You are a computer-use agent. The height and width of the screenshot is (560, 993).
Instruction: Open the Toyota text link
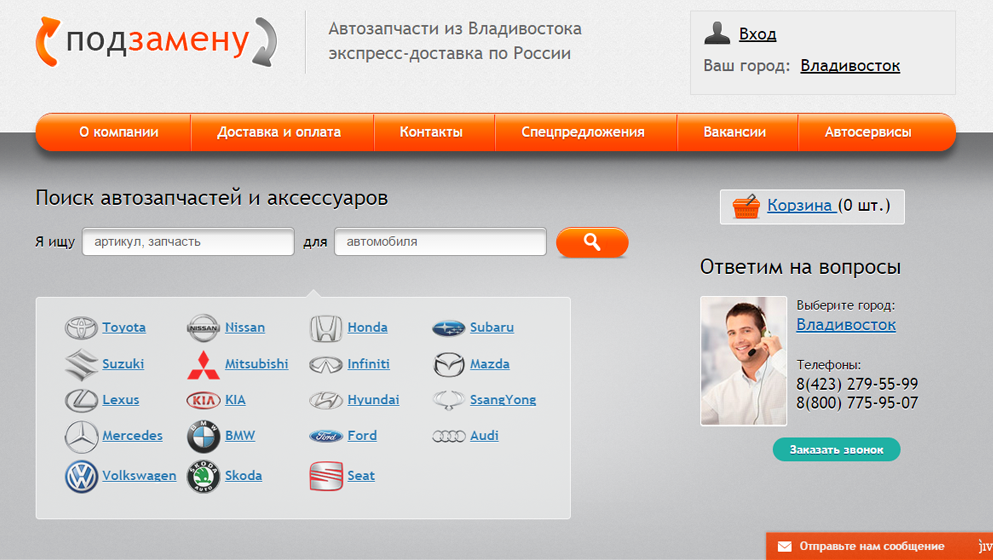point(124,328)
